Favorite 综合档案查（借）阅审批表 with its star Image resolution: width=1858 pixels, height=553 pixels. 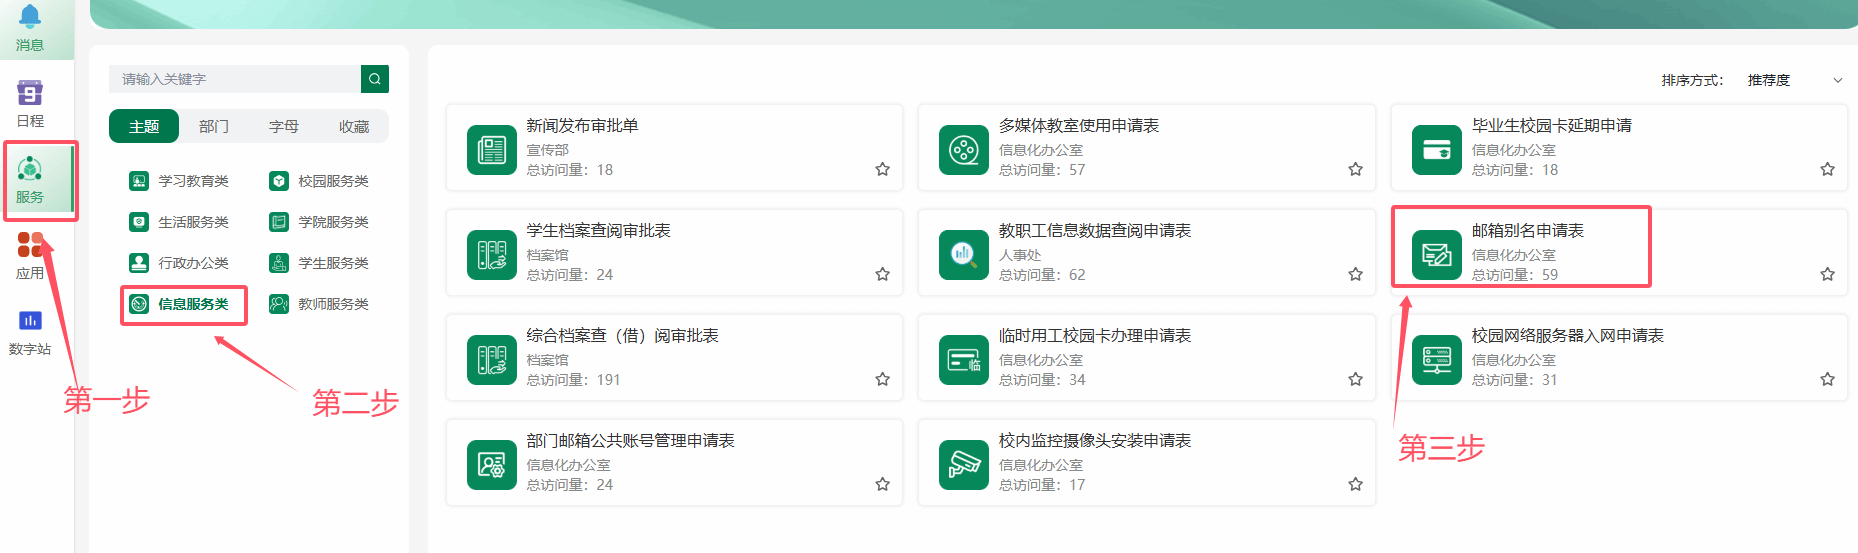pyautogui.click(x=883, y=379)
